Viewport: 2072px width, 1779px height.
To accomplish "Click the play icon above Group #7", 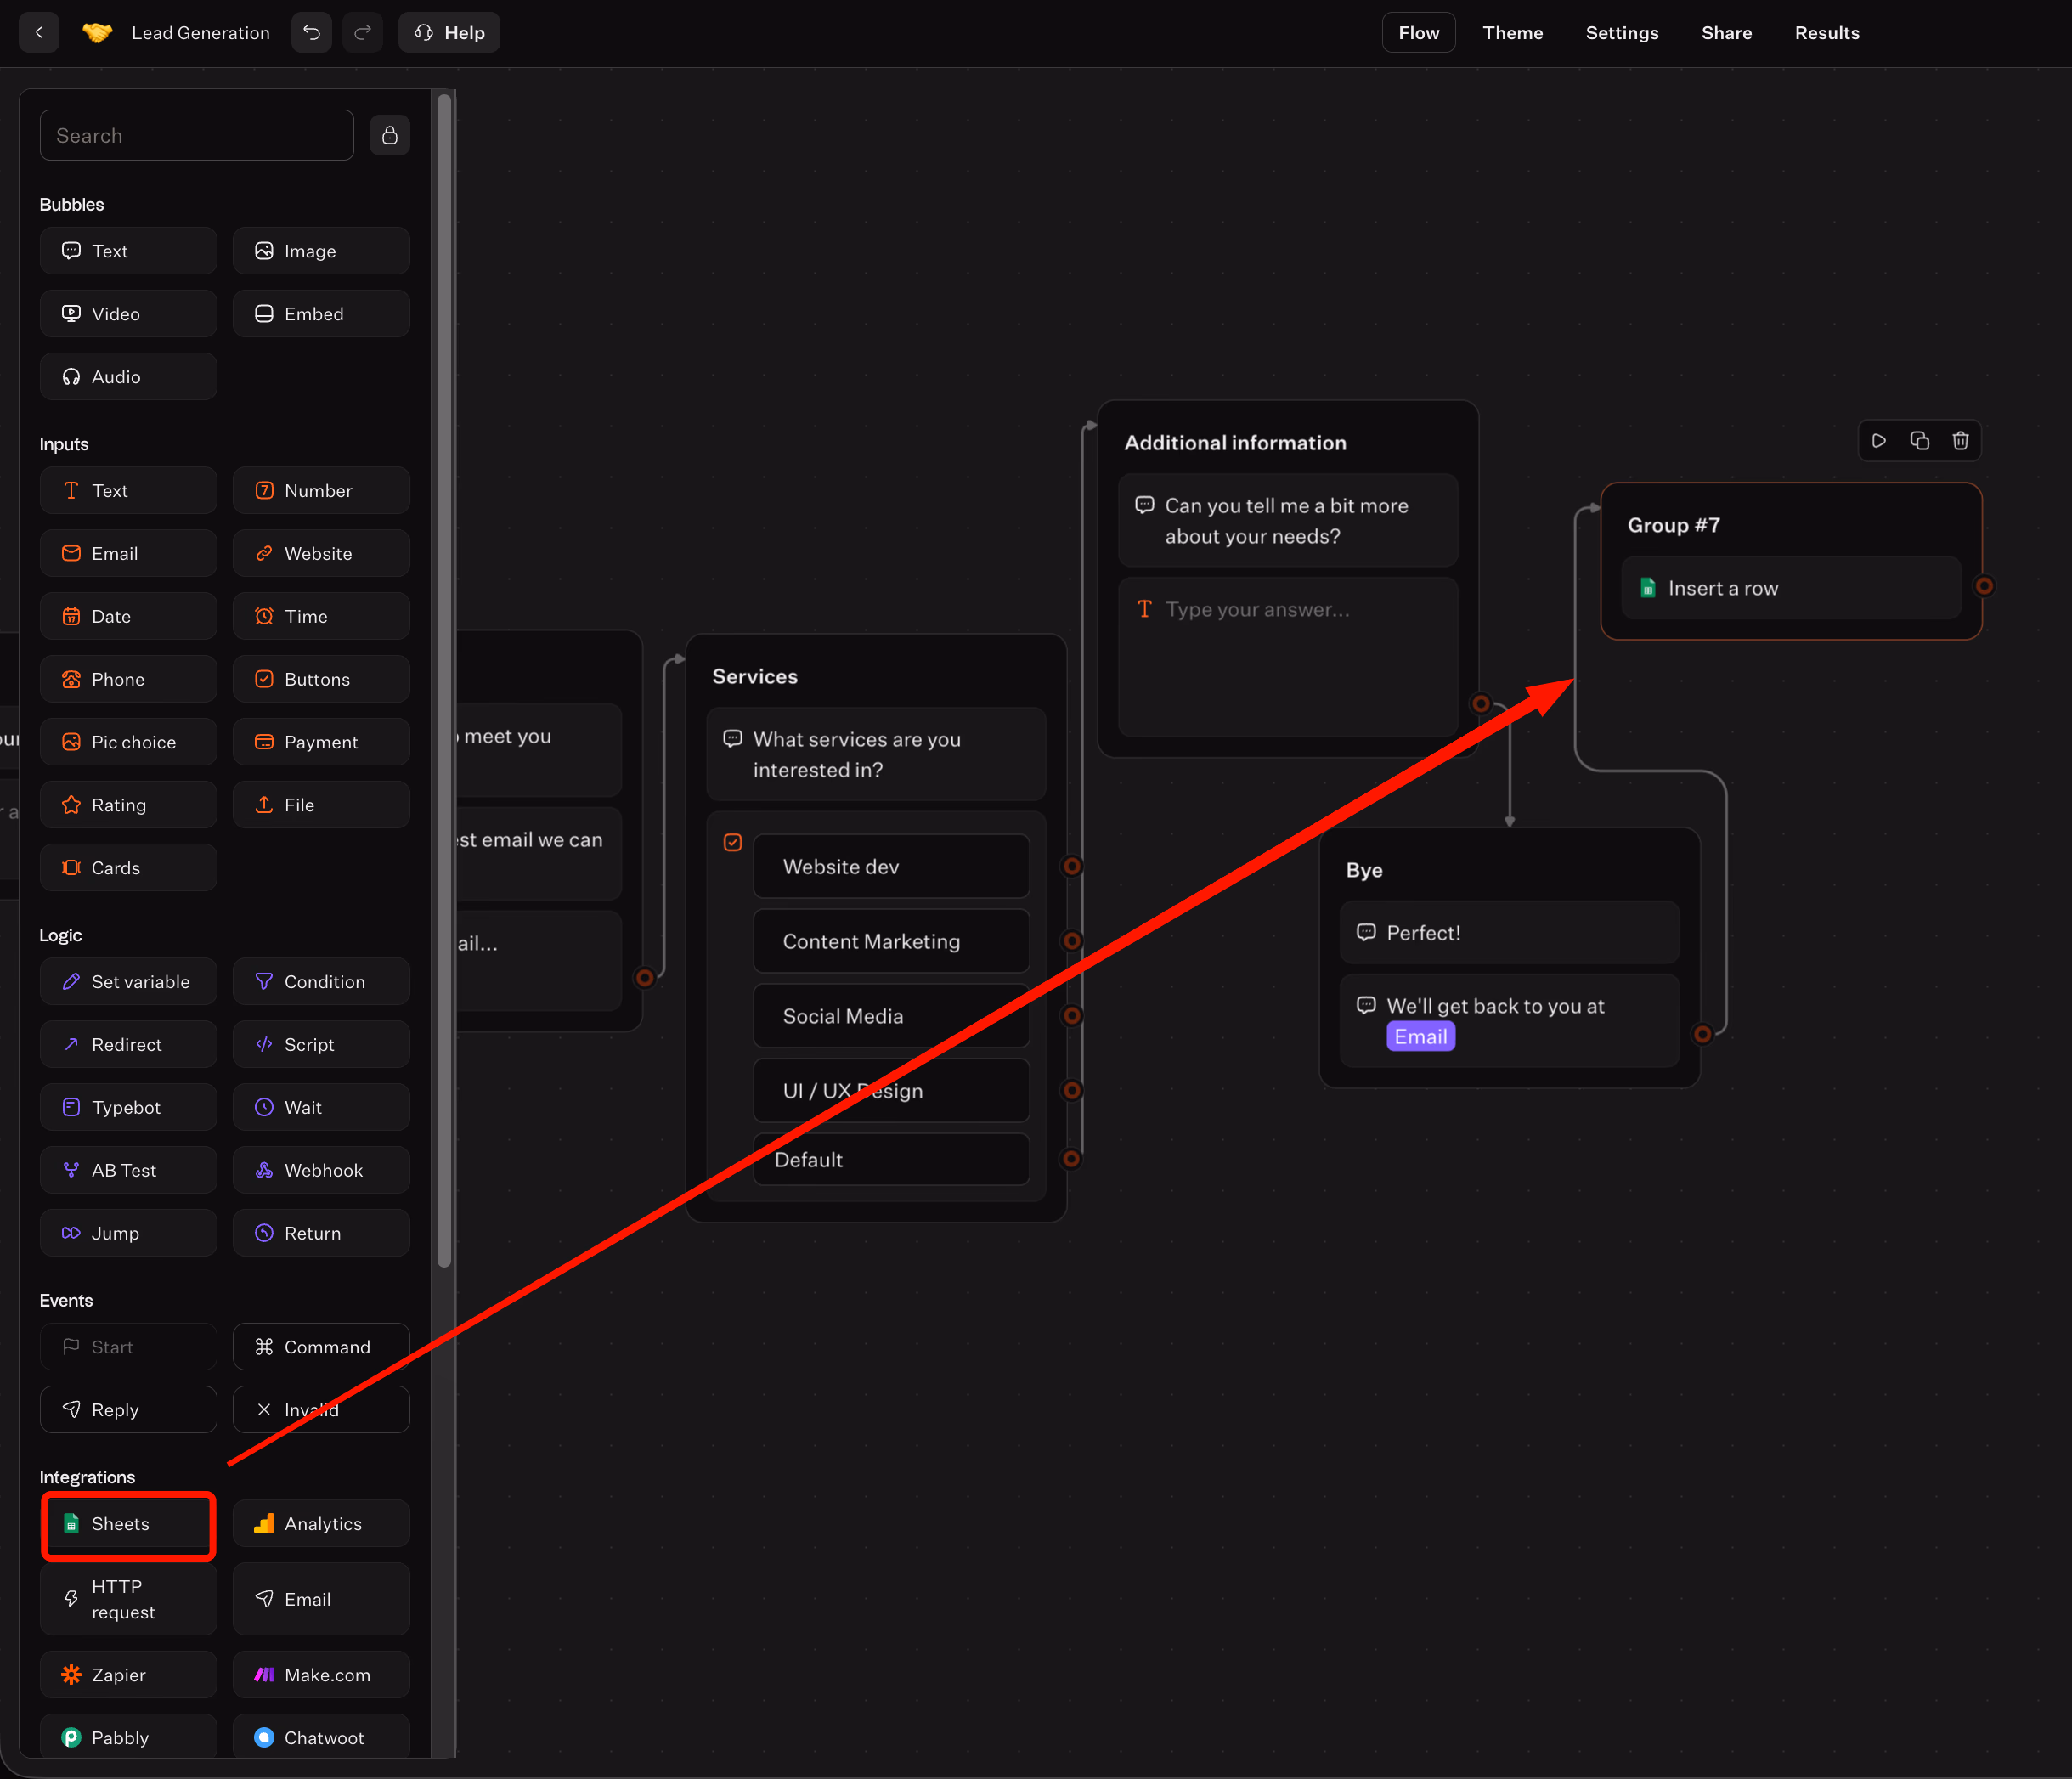I will tap(1879, 441).
